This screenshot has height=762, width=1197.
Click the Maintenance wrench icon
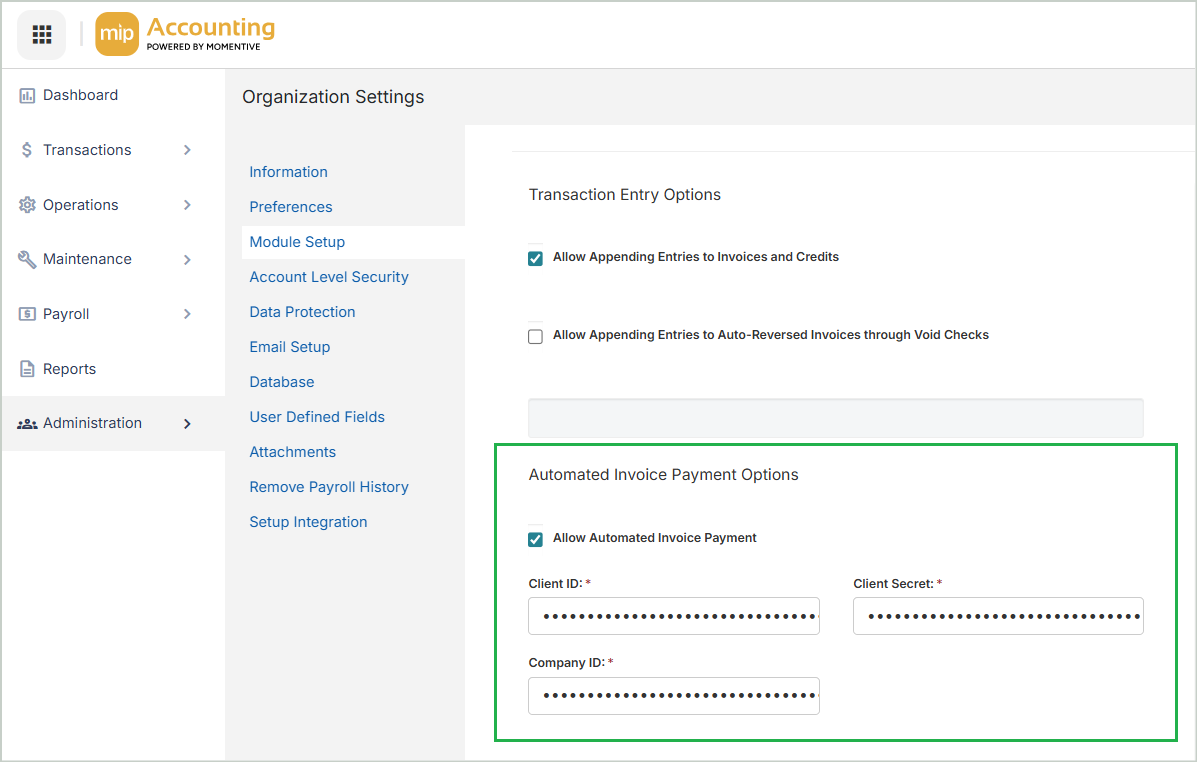coord(27,259)
